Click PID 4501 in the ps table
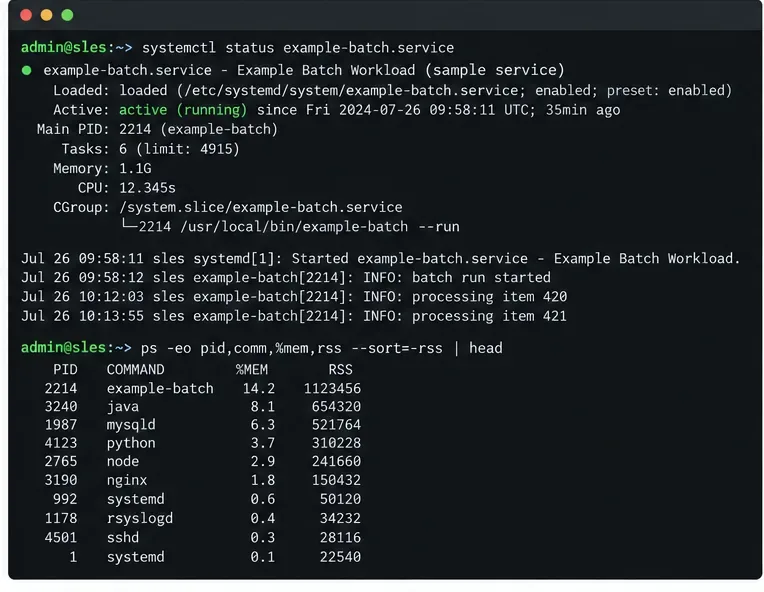764x592 pixels. click(61, 538)
